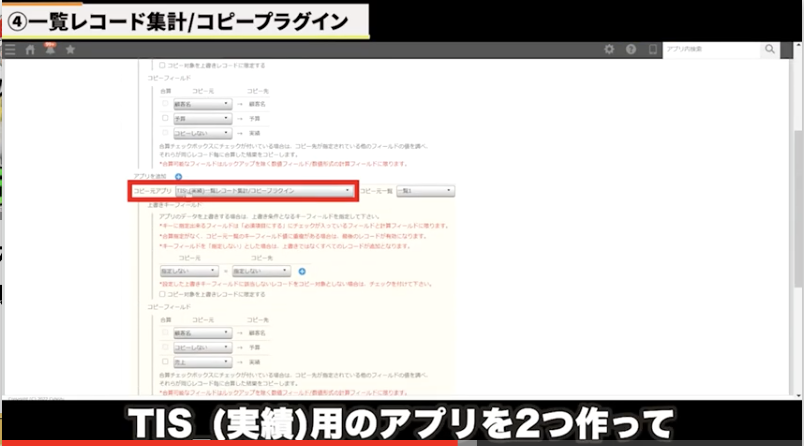Click the blue plus icon beside アプリを追加

pyautogui.click(x=179, y=176)
